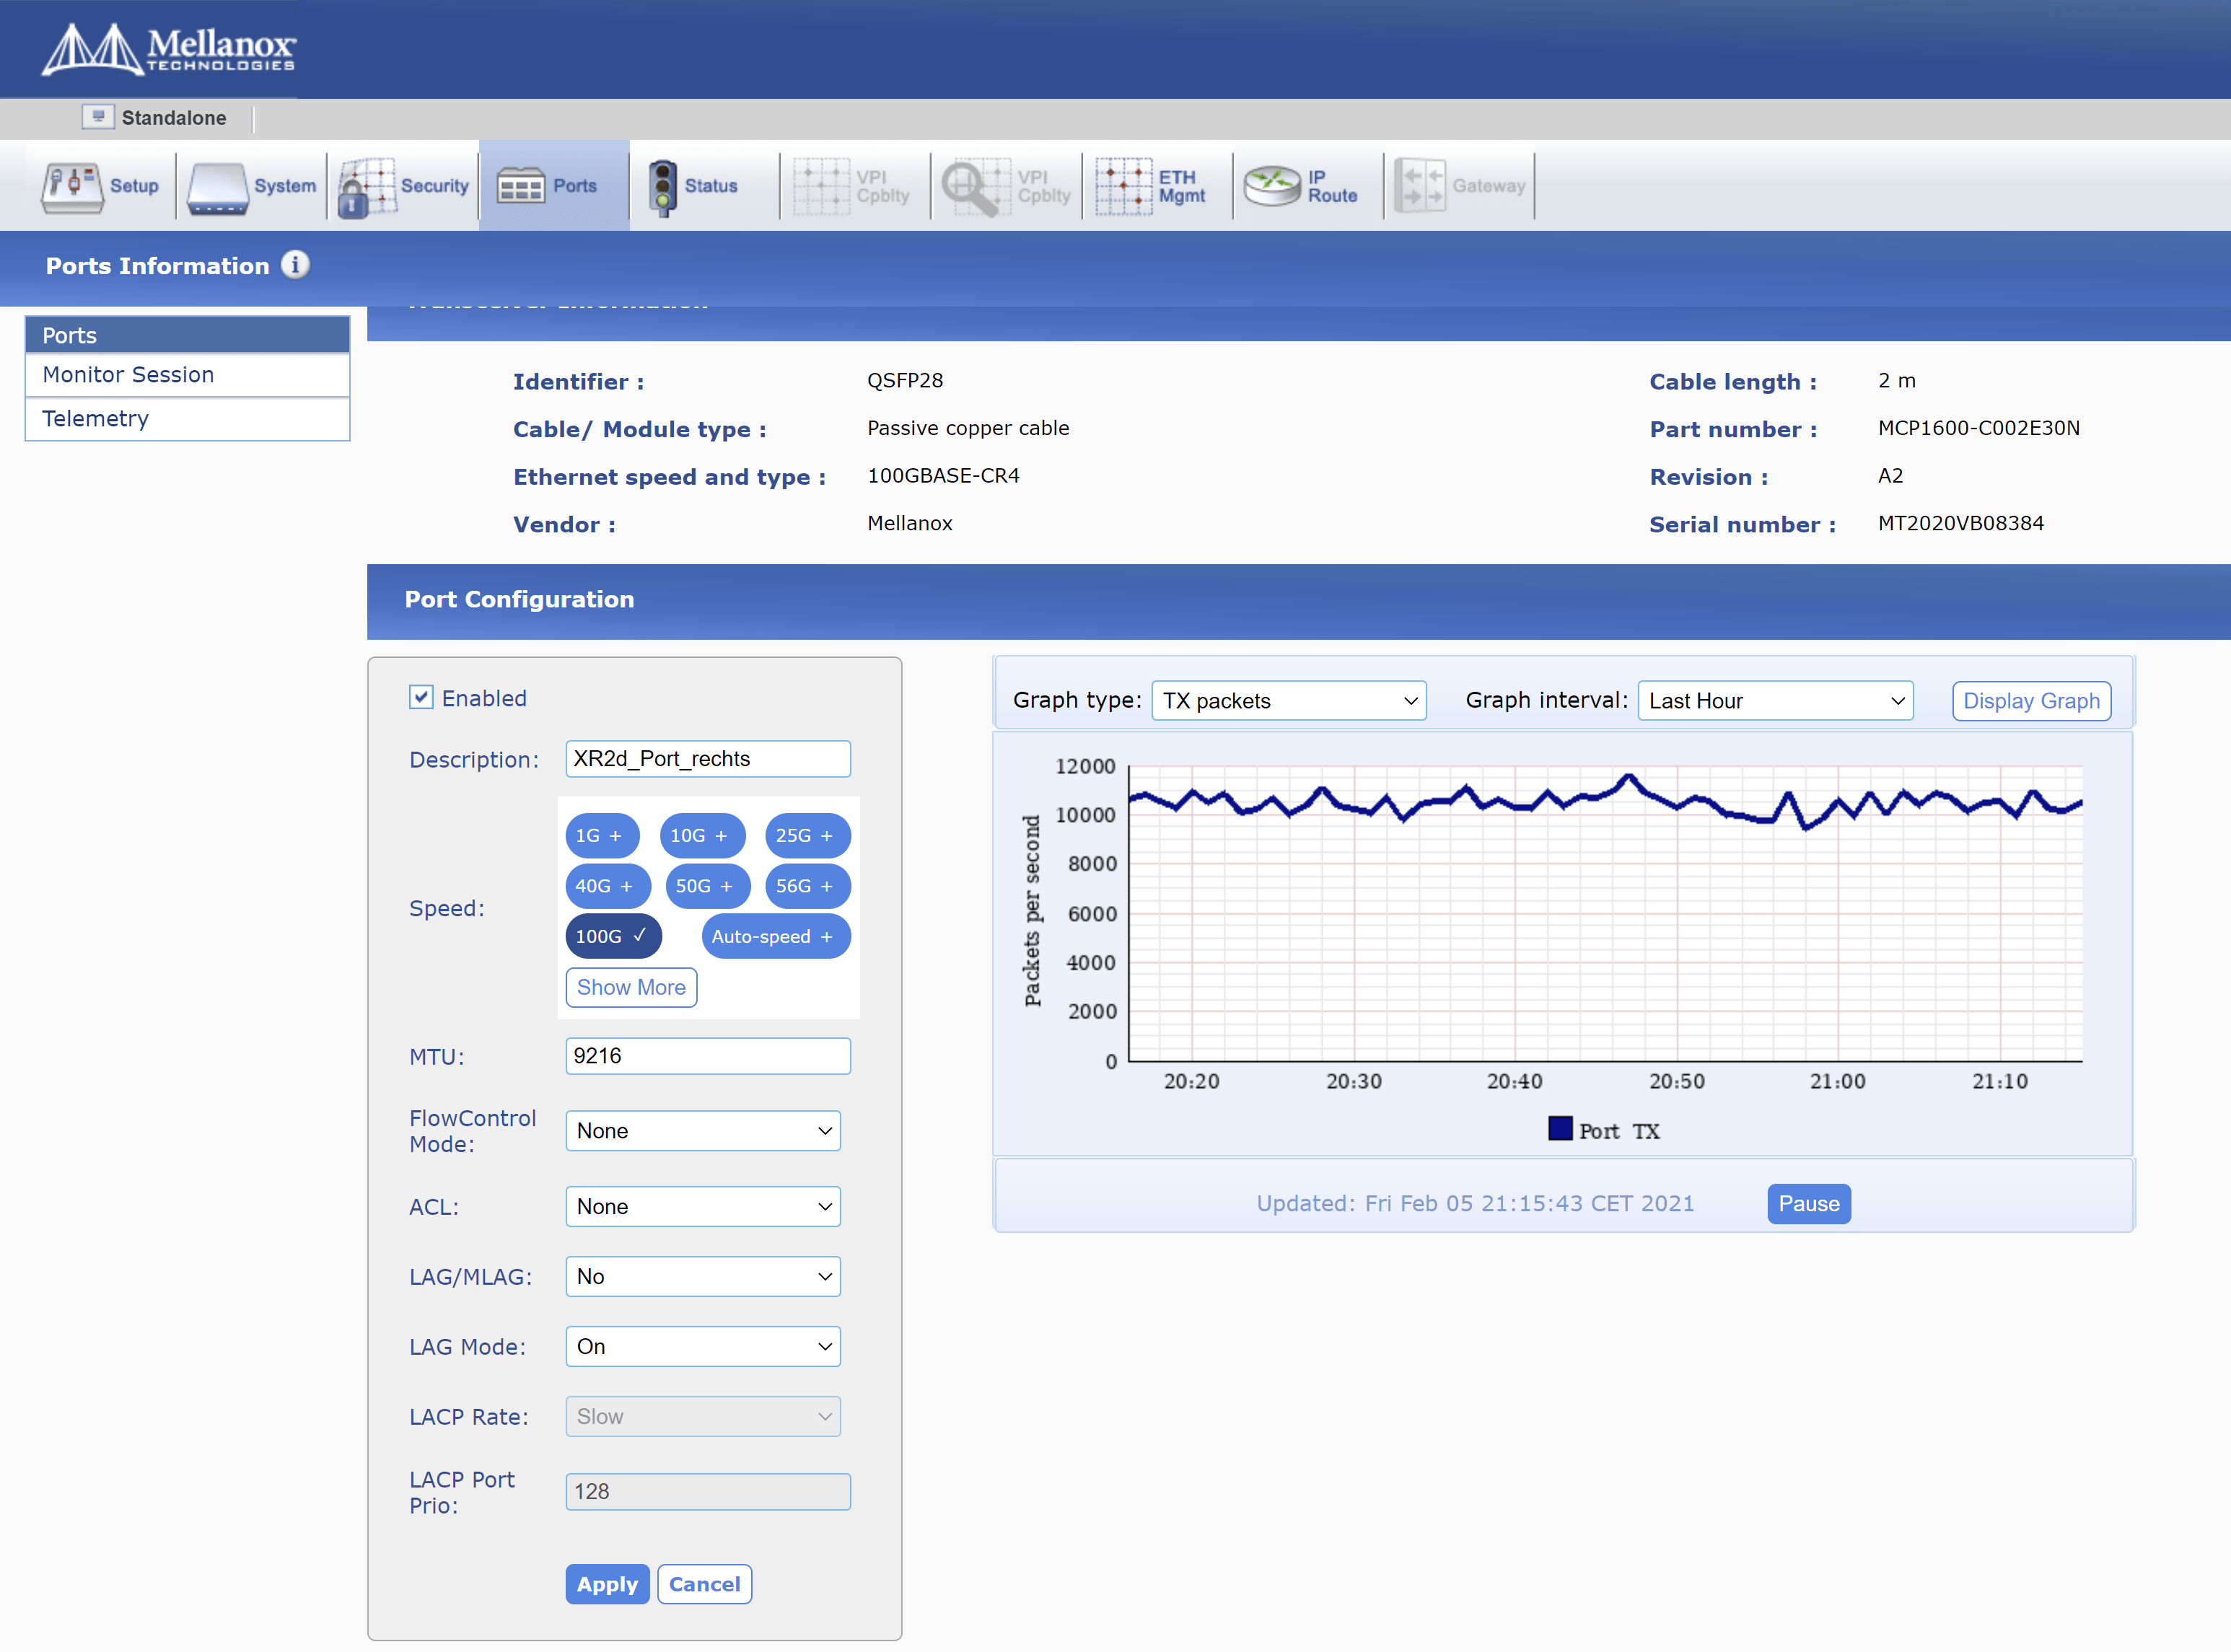Select Monitor Session in sidebar
The image size is (2231, 1652).
(128, 375)
